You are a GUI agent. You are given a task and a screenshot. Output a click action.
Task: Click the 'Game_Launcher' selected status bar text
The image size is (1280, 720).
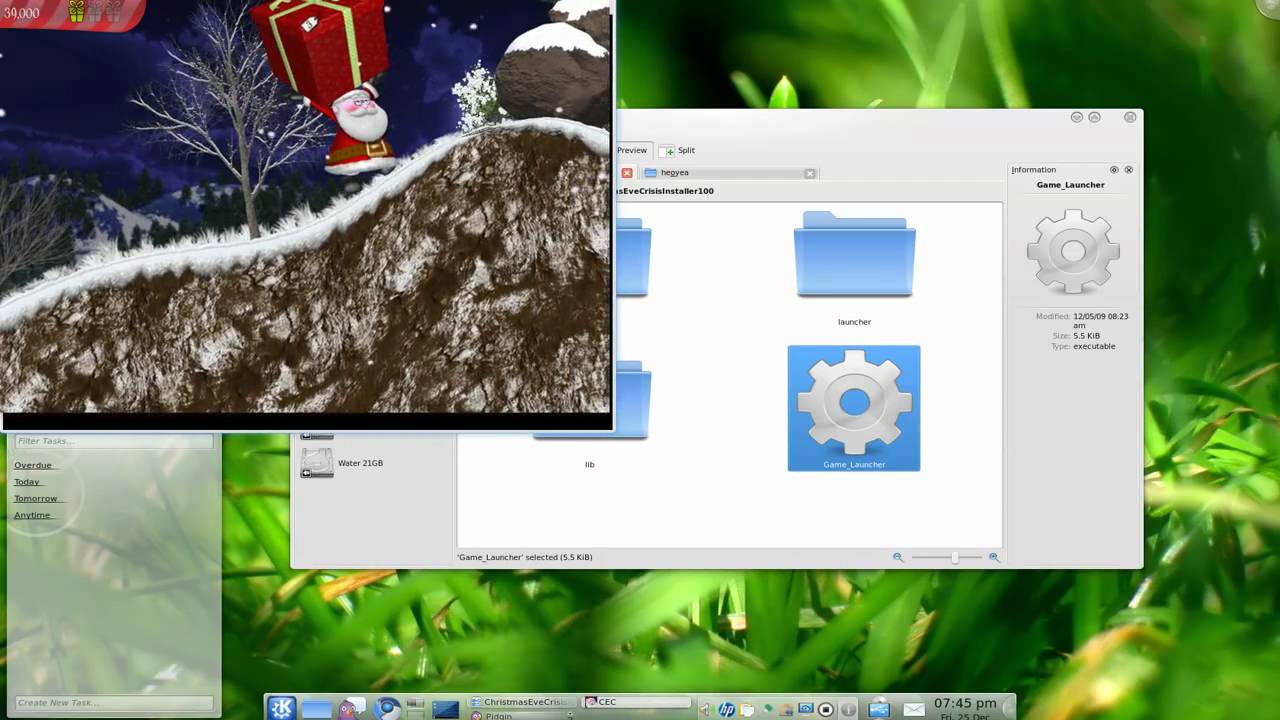pyautogui.click(x=525, y=557)
